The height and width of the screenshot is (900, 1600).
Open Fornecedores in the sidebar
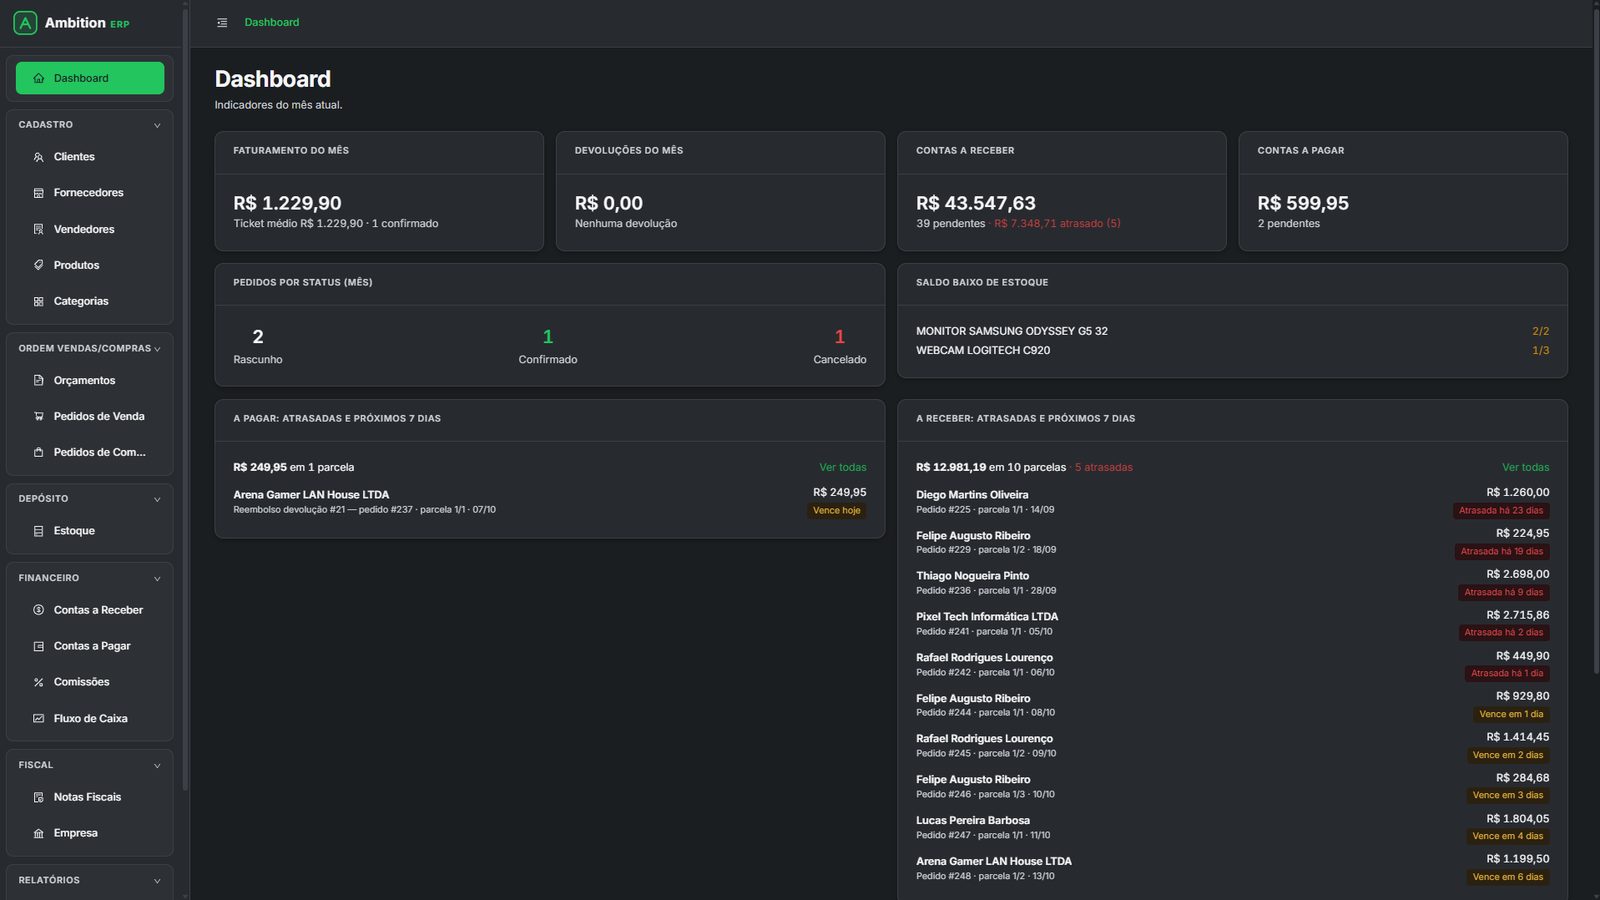point(90,193)
